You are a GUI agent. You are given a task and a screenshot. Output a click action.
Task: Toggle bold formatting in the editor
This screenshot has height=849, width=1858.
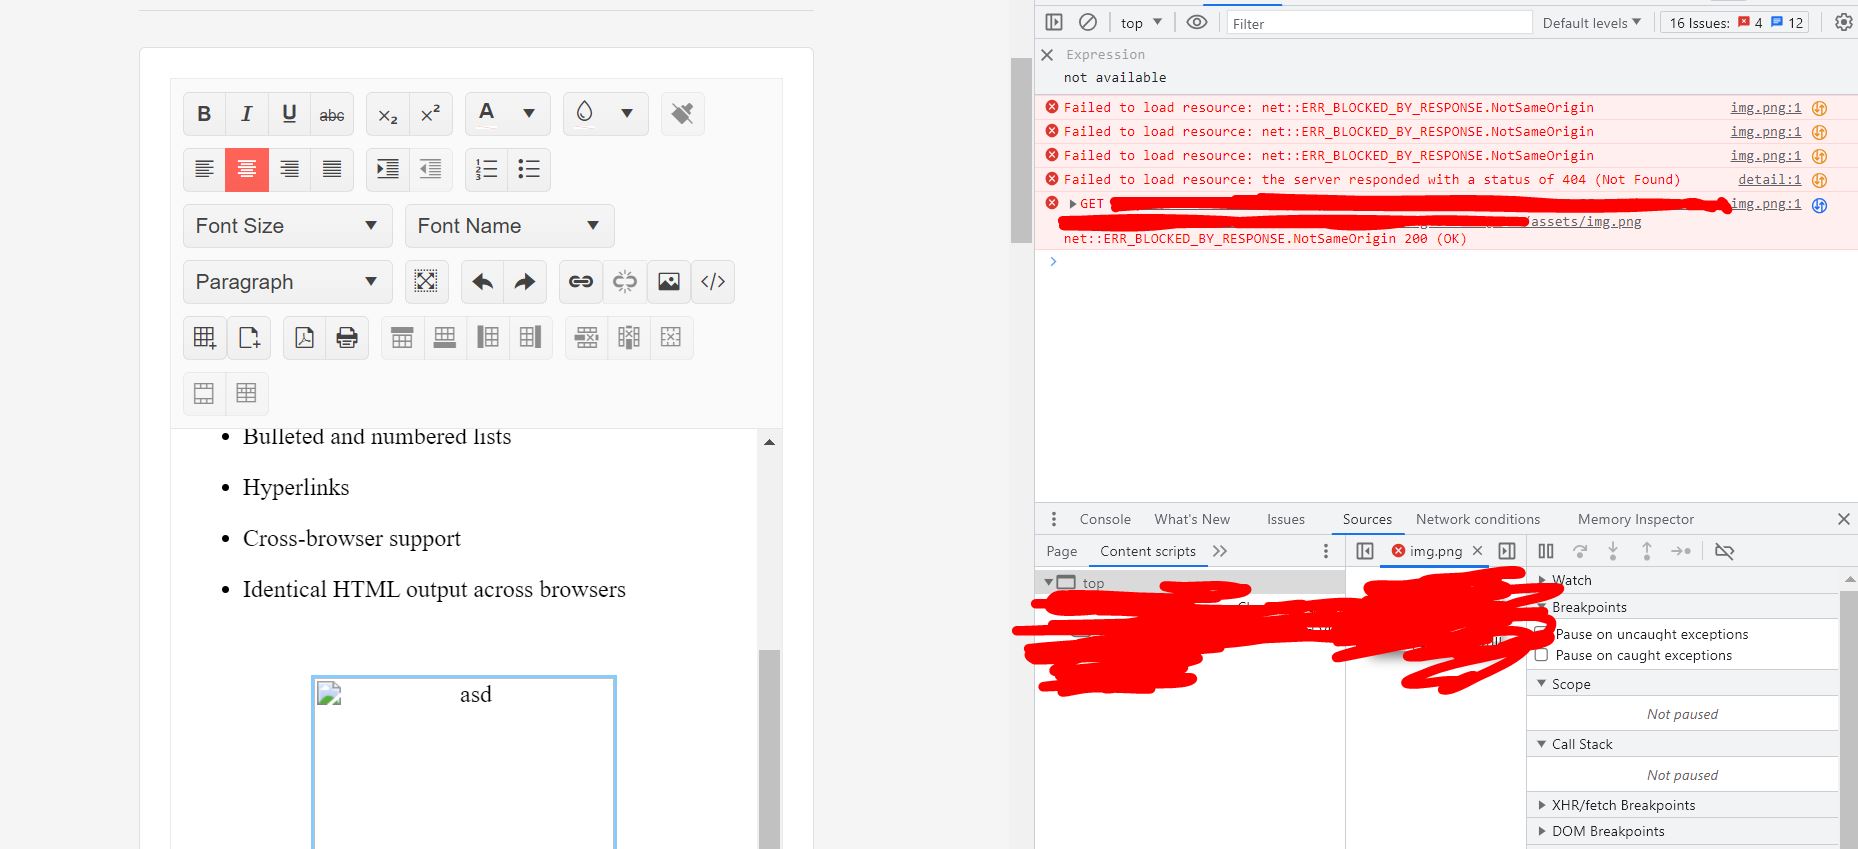[204, 114]
